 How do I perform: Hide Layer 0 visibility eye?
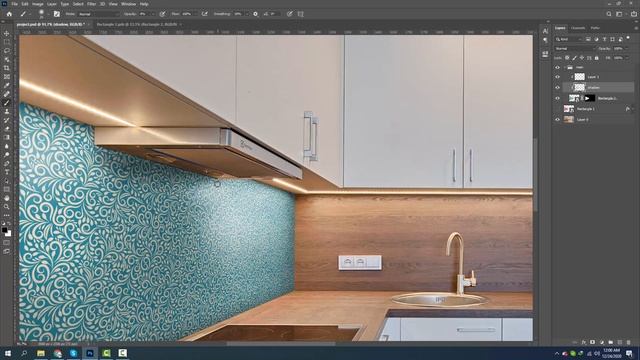point(558,120)
